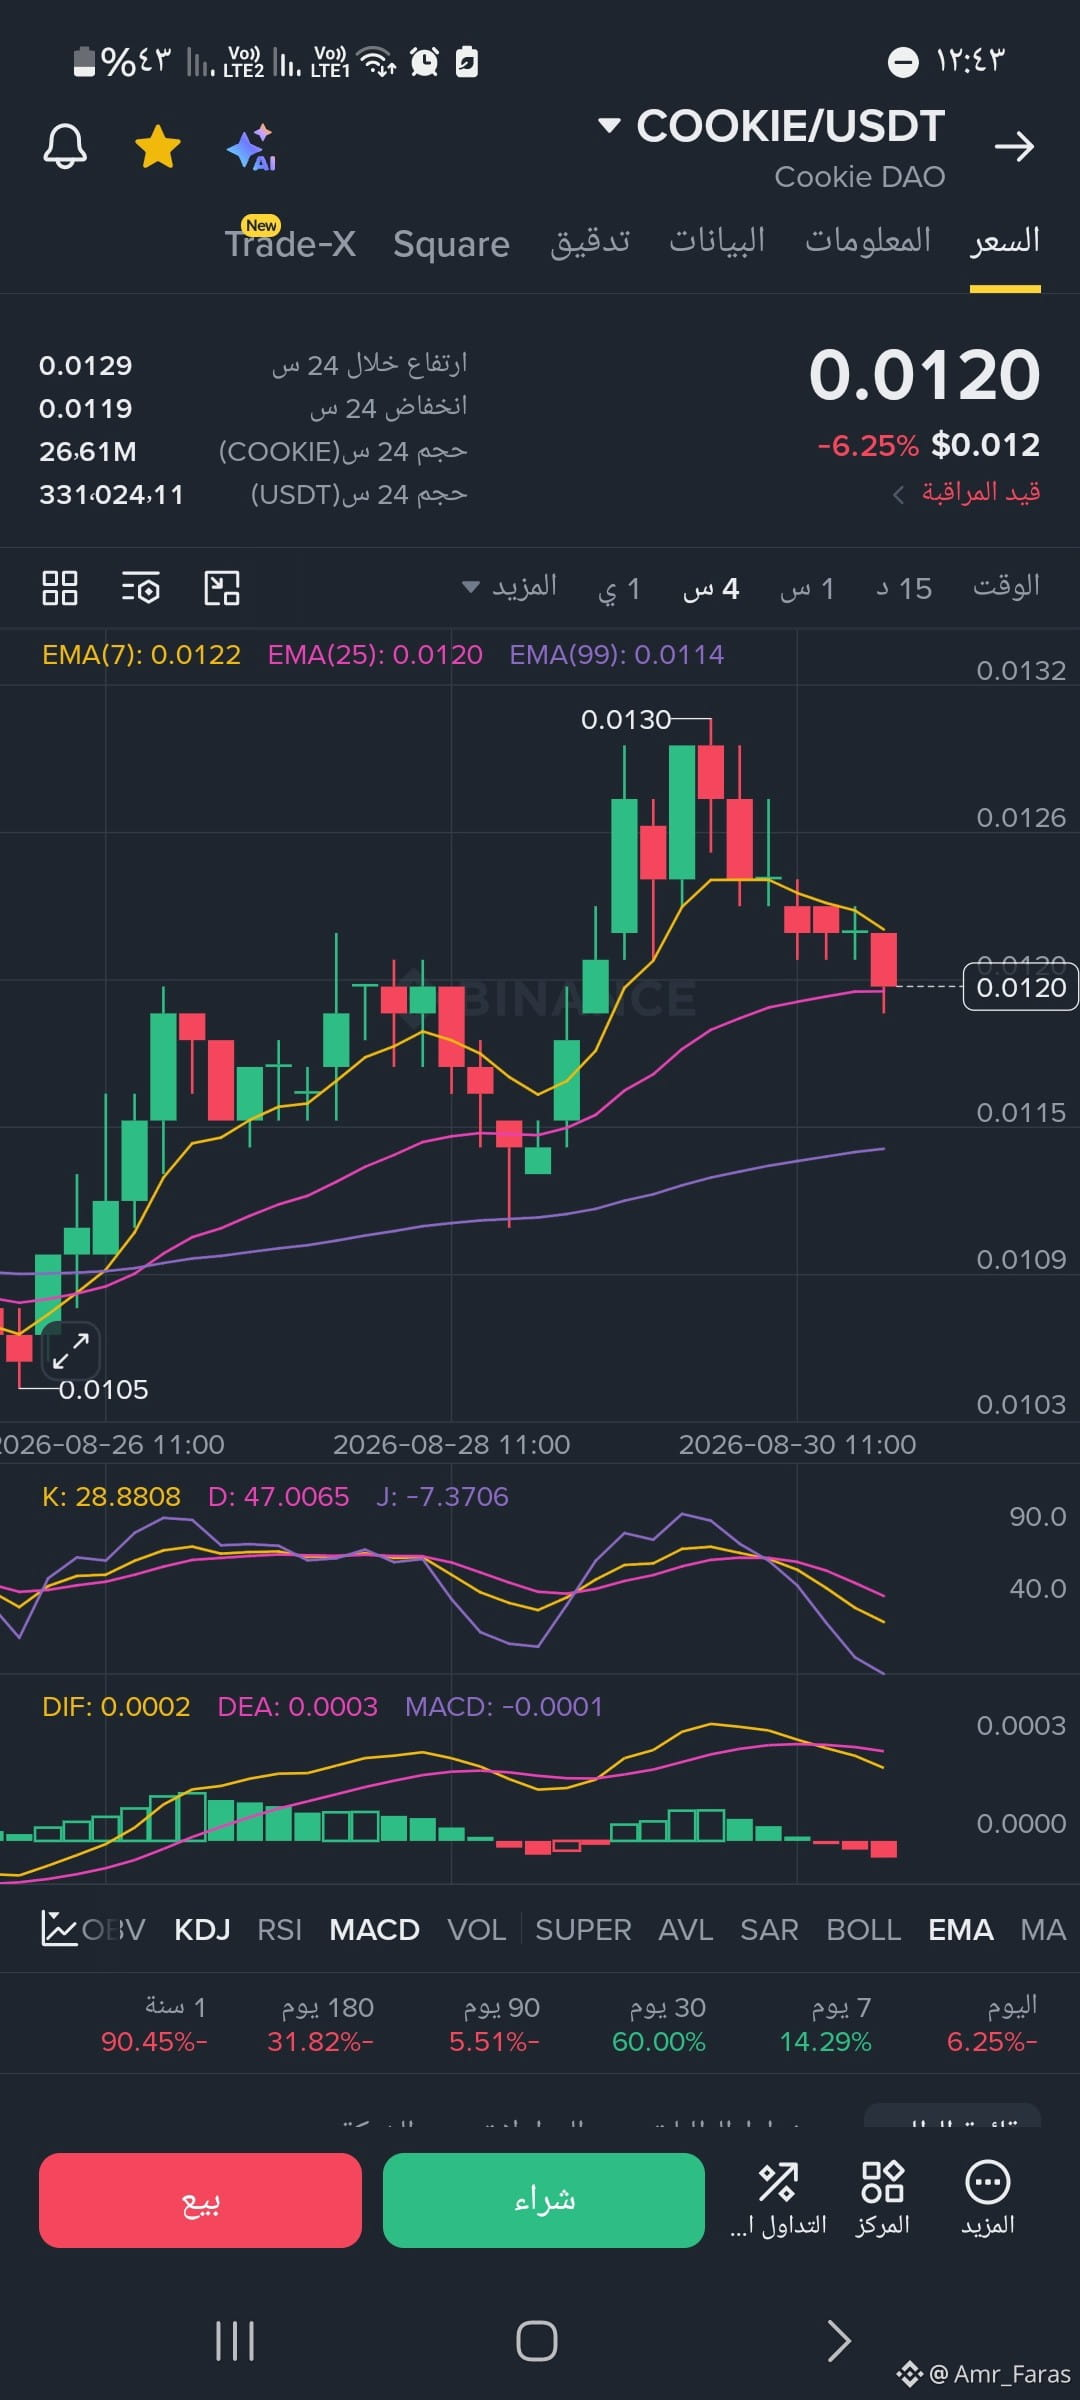
Task: Open the COOKIE/USDT pair selector dropdown
Action: (771, 127)
